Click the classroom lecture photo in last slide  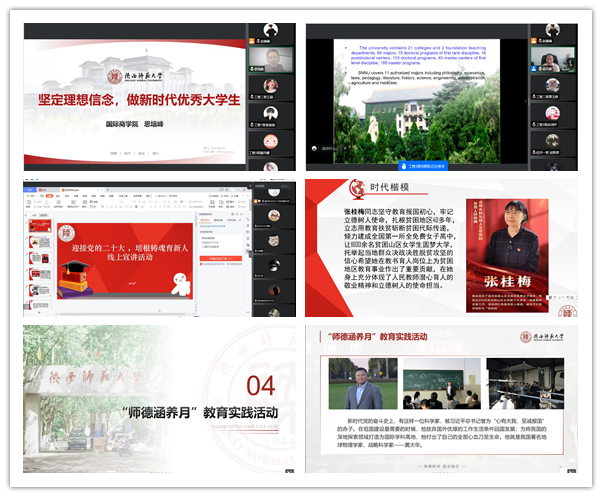coord(441,383)
